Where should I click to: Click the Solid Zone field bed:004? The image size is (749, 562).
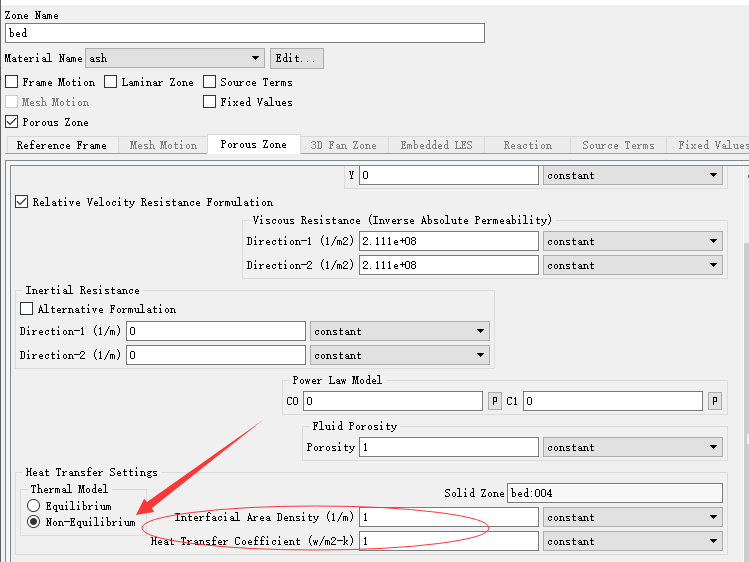coord(615,493)
